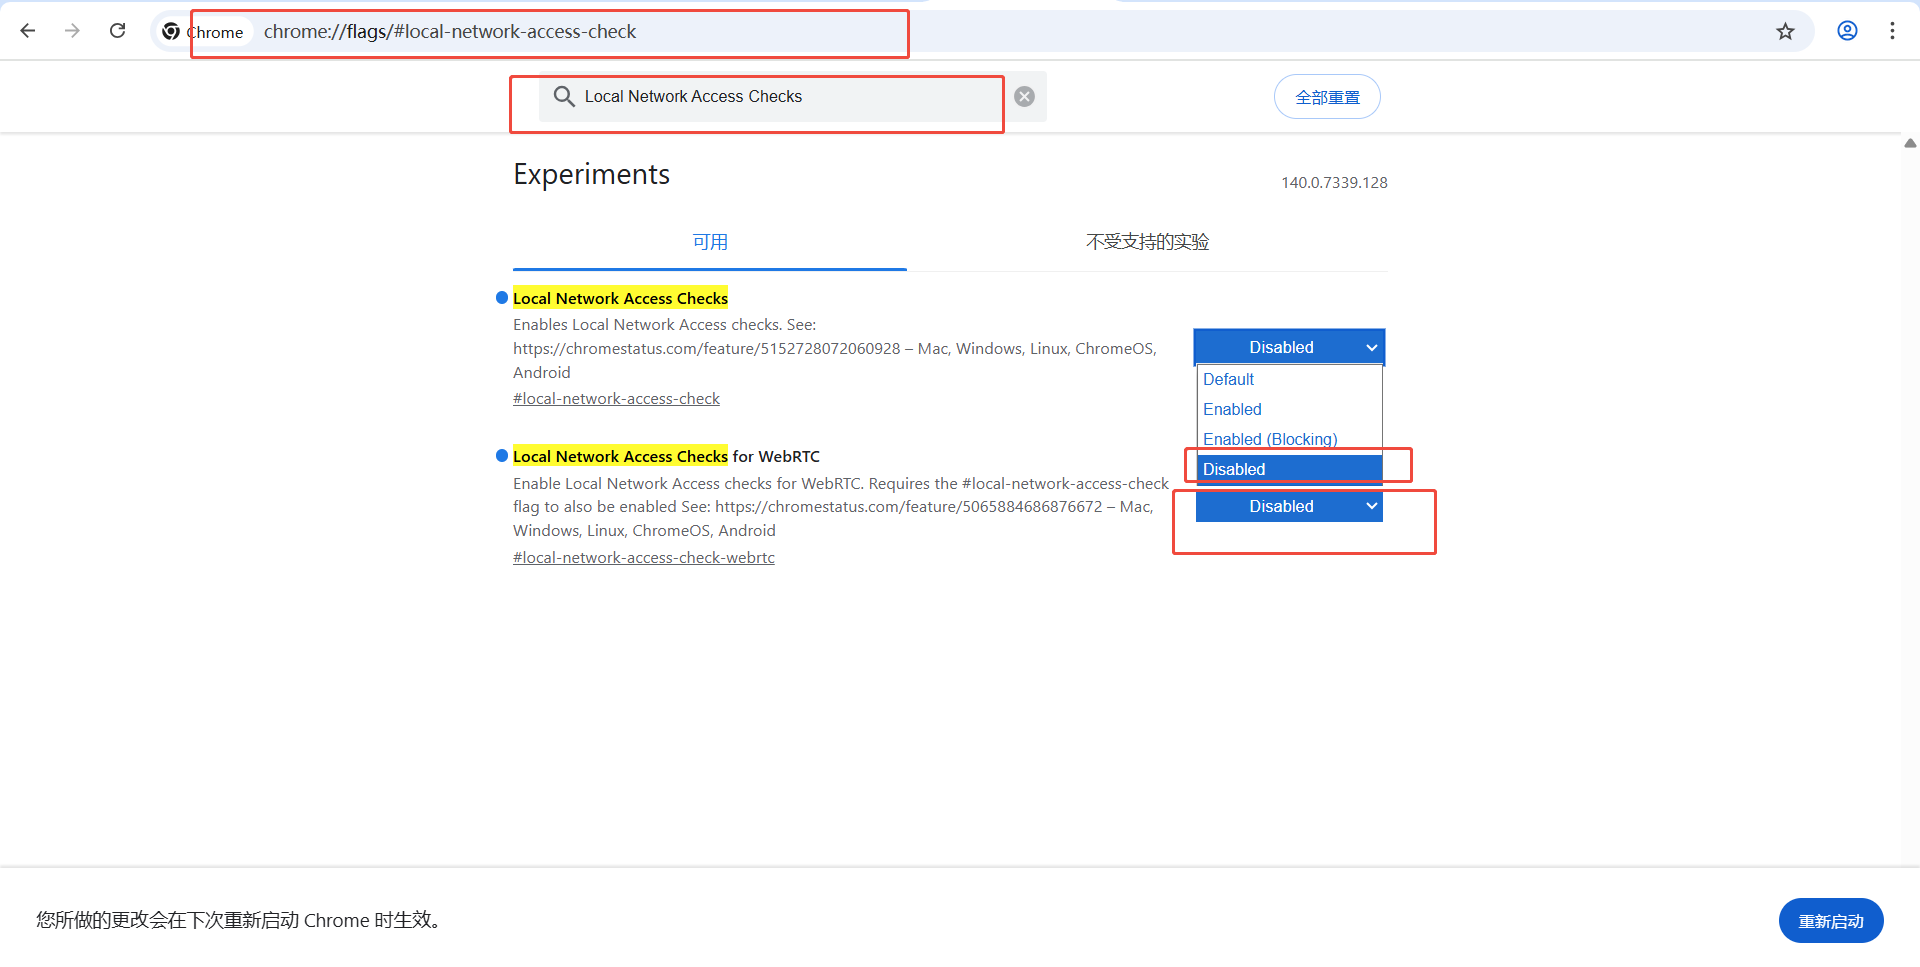Click the 重新启动 relaunch button
Image resolution: width=1920 pixels, height=967 pixels.
[1830, 921]
